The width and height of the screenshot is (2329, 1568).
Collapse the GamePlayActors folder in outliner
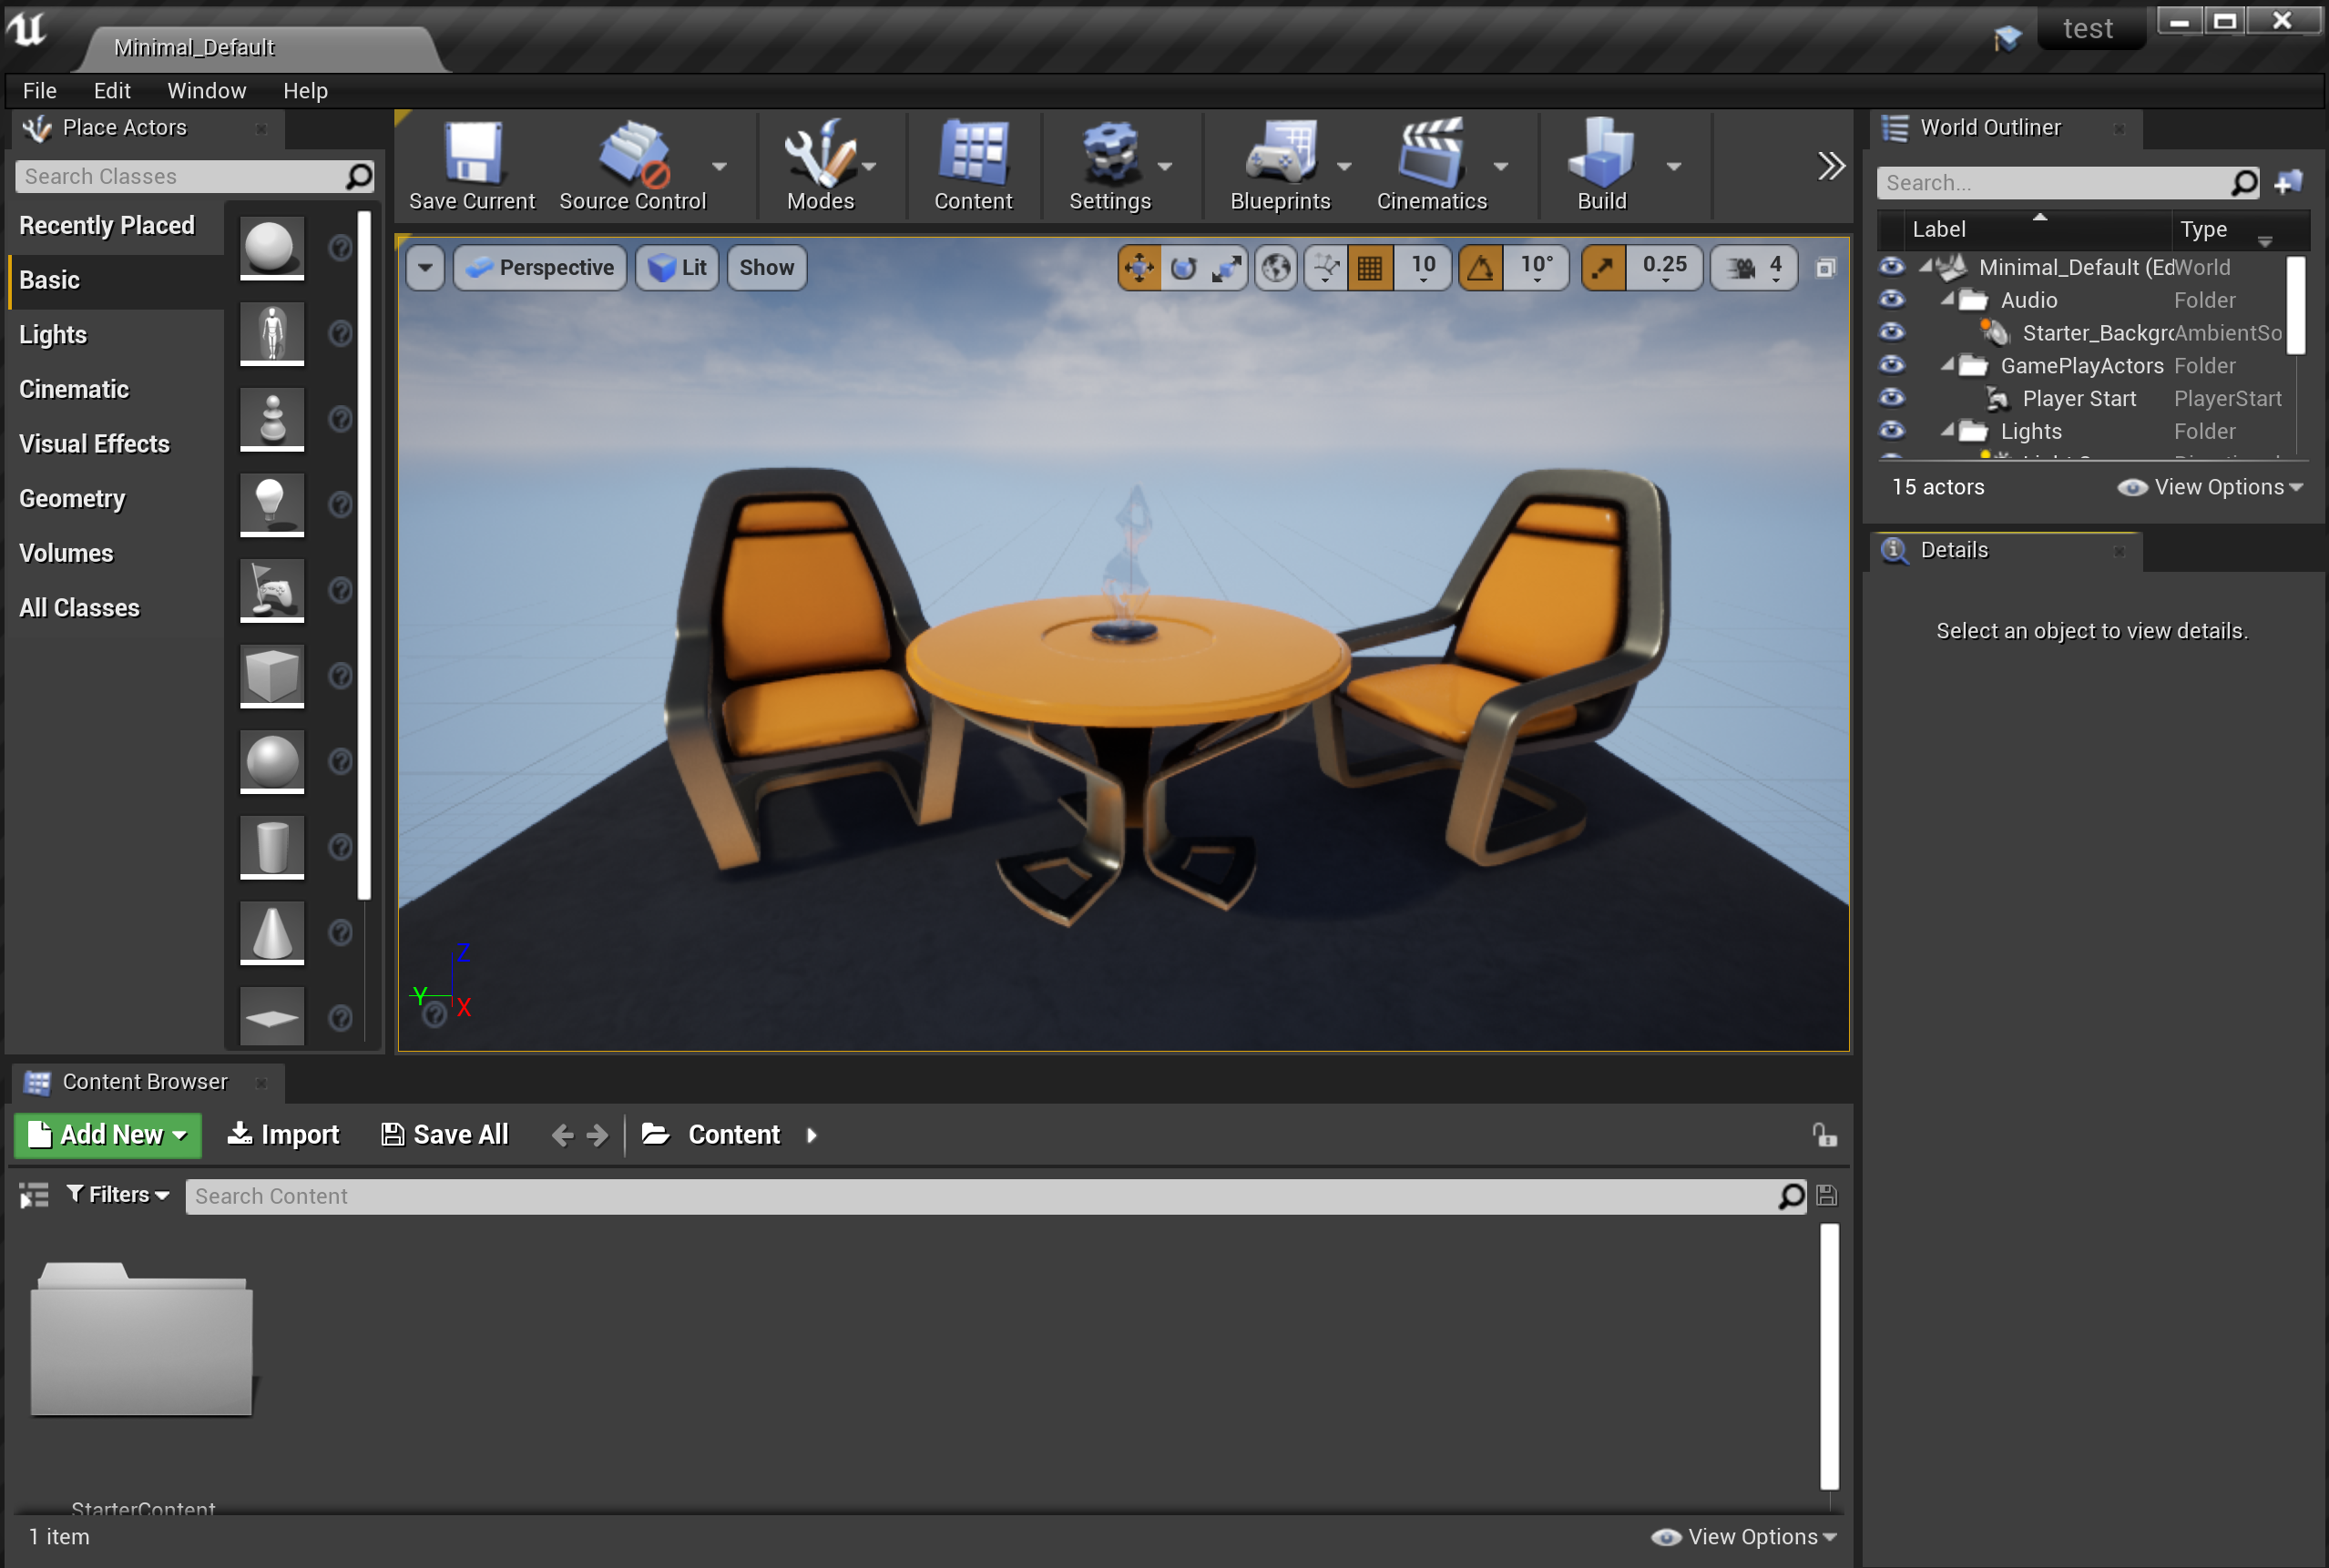pos(1946,366)
